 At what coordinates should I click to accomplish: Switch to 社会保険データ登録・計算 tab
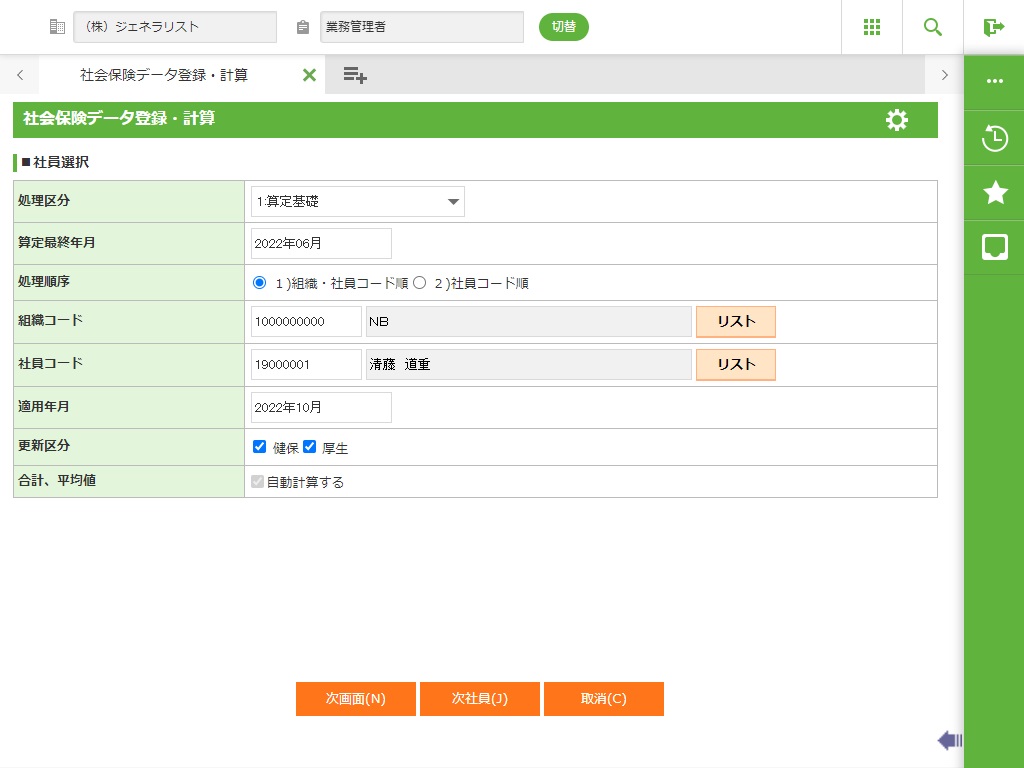[x=164, y=75]
